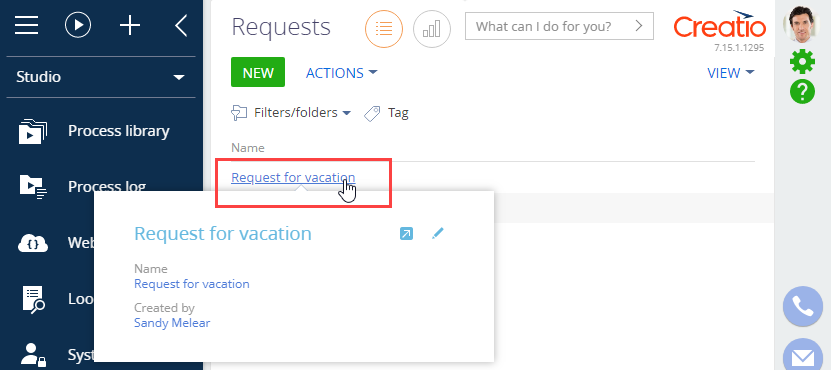Screen dimensions: 831x370
Task: Switch to the list view icon
Action: tap(384, 29)
